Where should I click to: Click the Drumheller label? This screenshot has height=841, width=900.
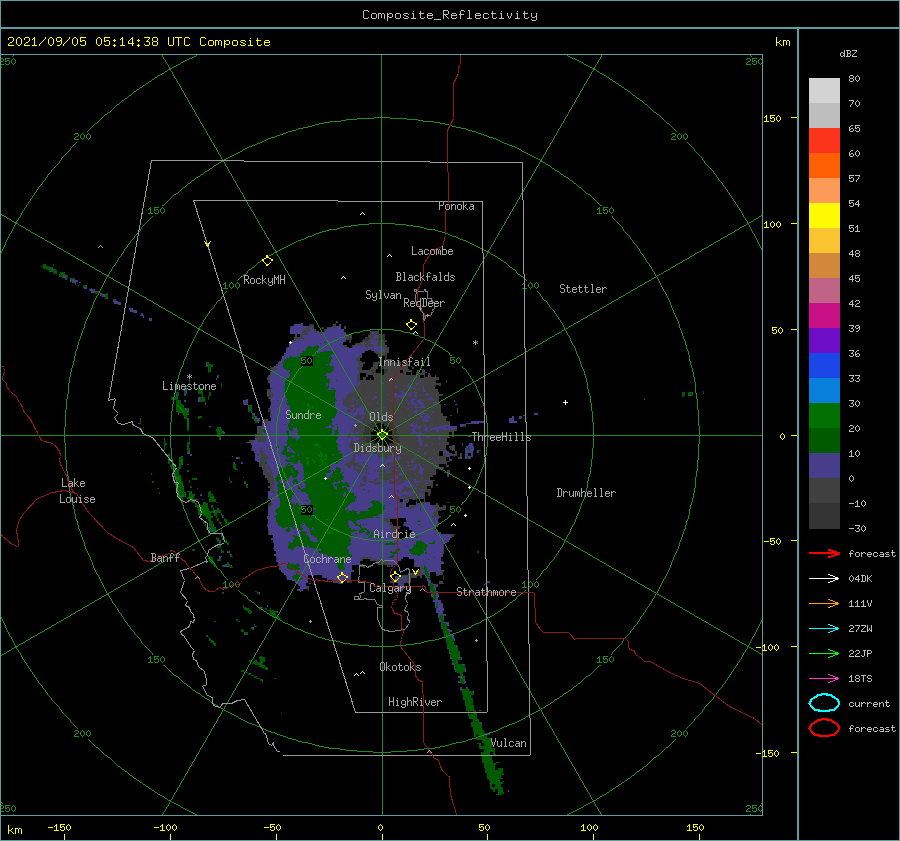coord(586,493)
